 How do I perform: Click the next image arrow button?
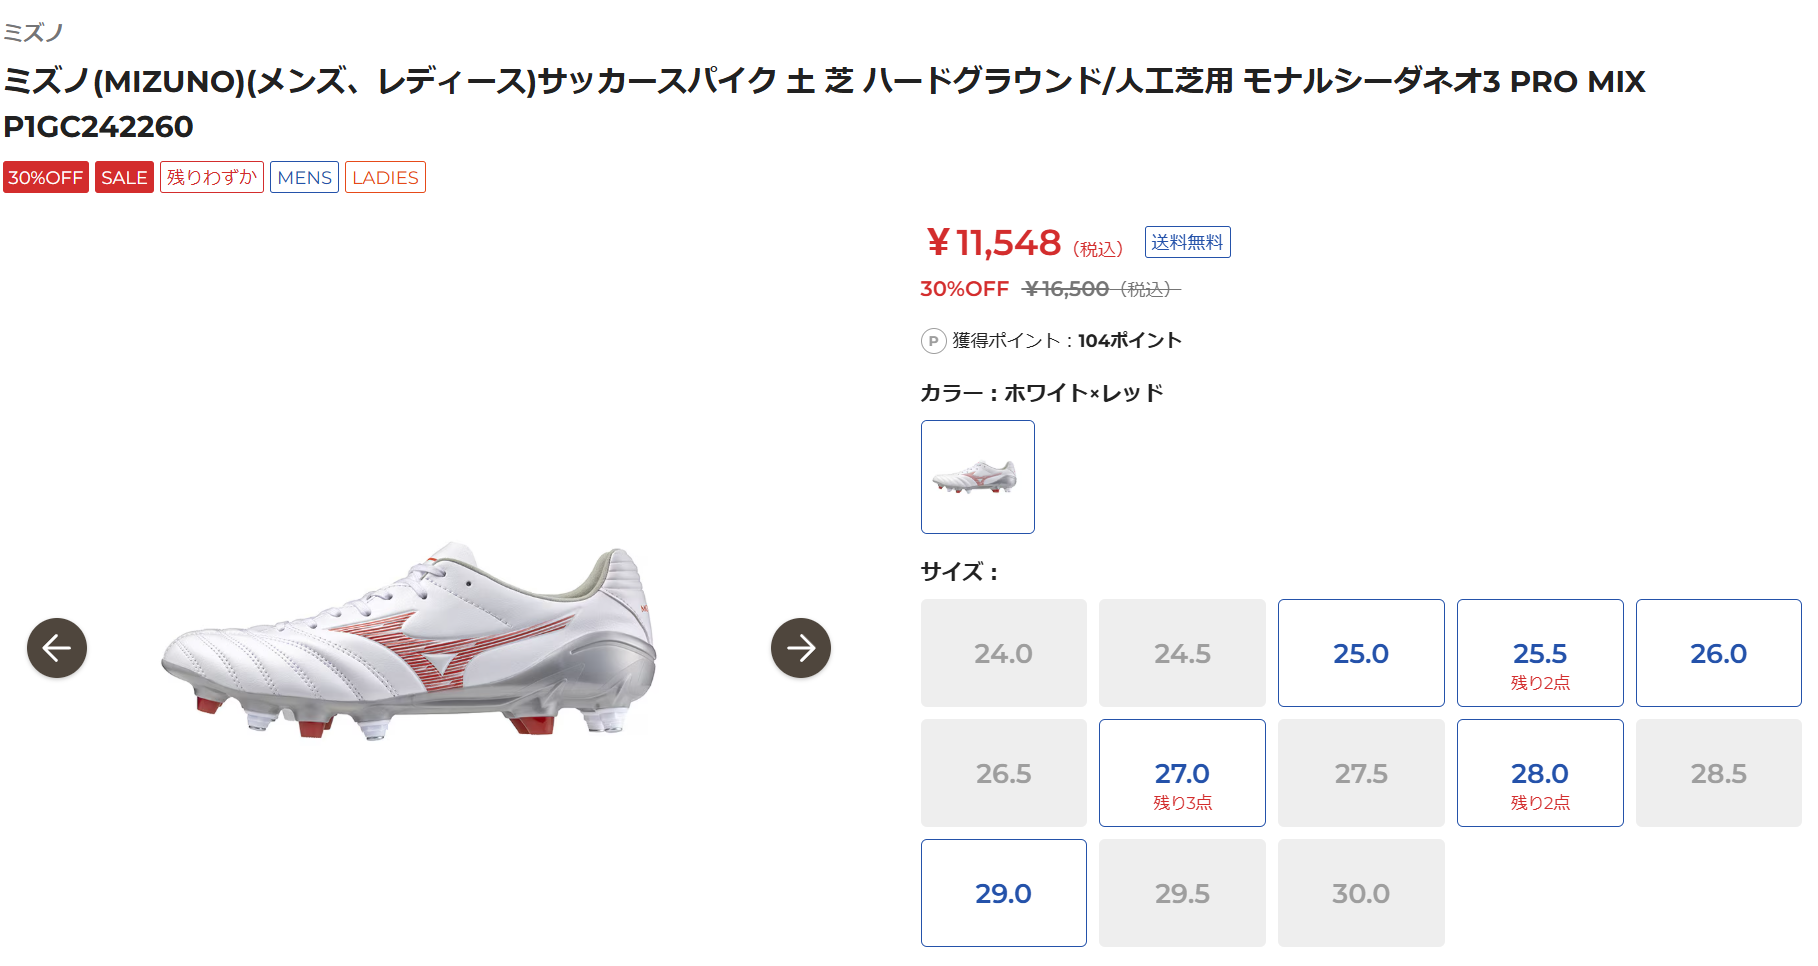point(800,648)
